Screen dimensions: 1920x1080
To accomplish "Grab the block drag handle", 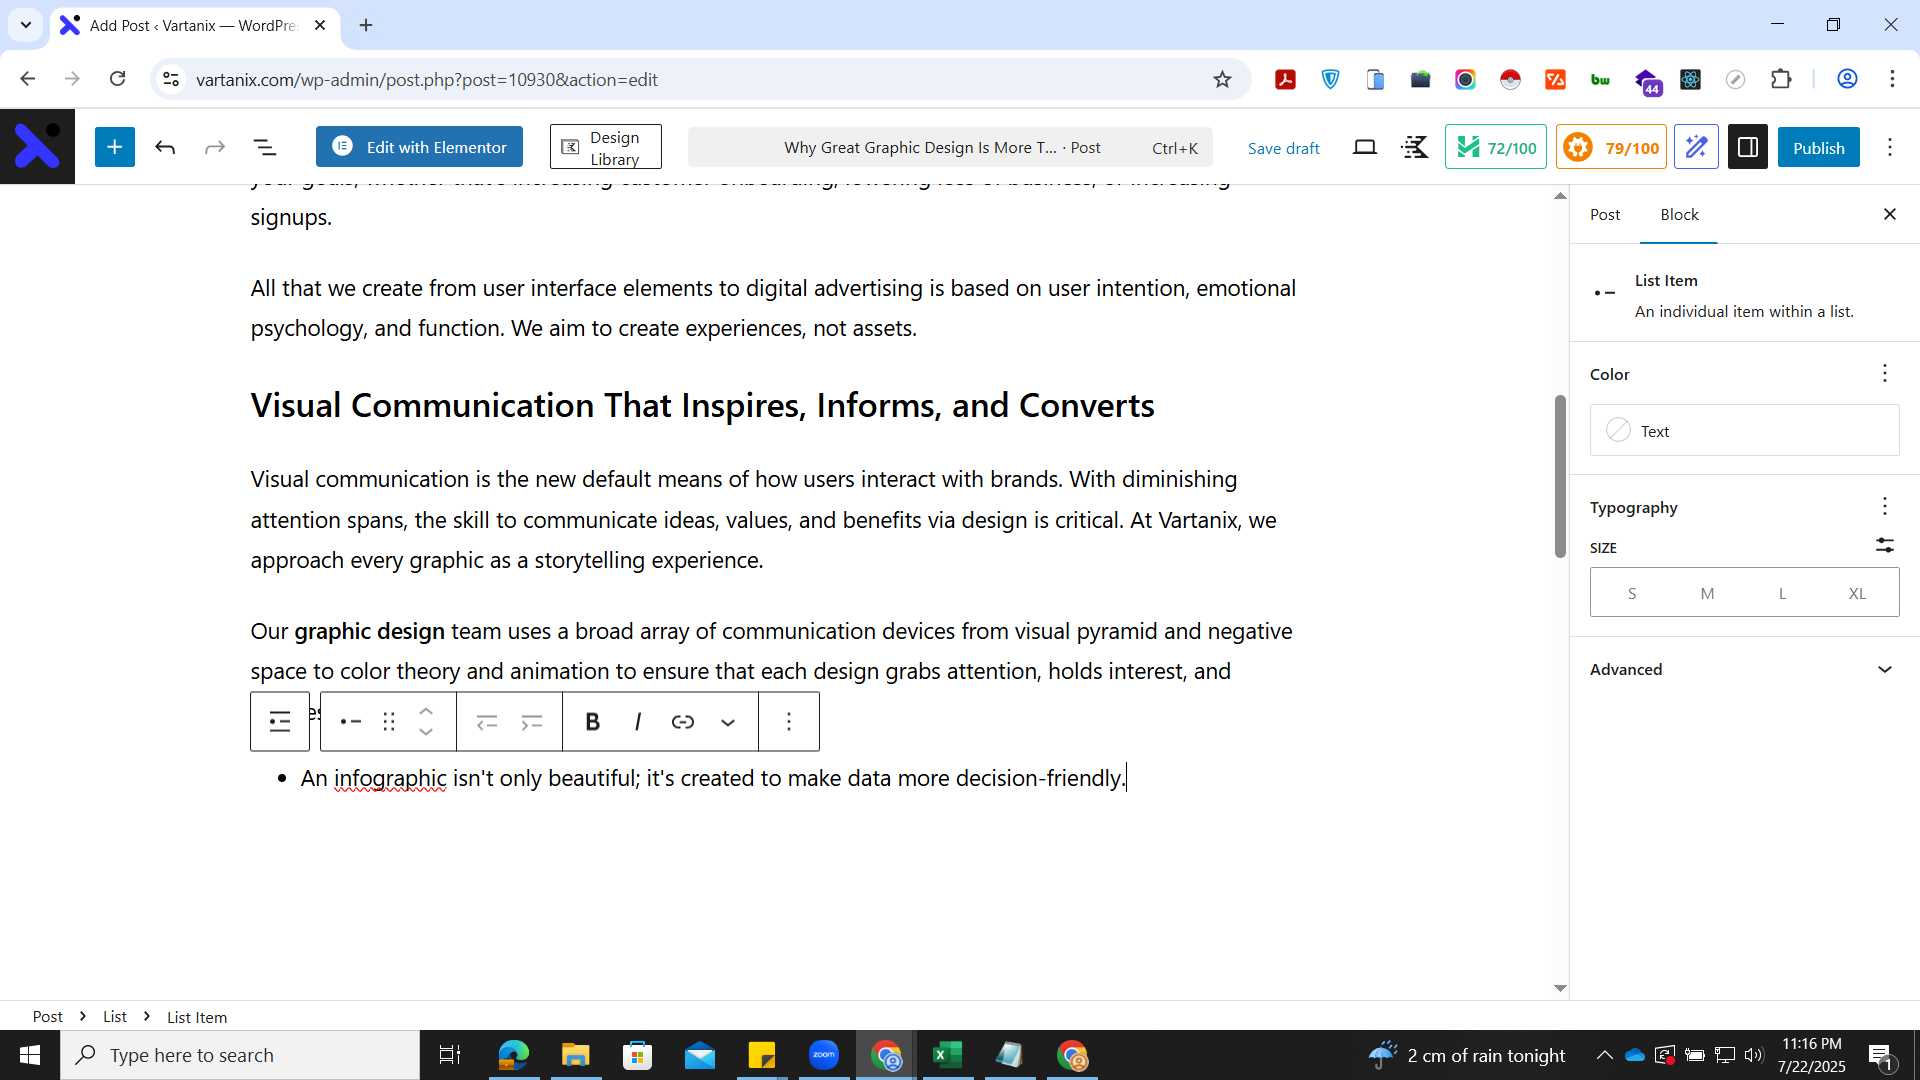I will tap(389, 721).
